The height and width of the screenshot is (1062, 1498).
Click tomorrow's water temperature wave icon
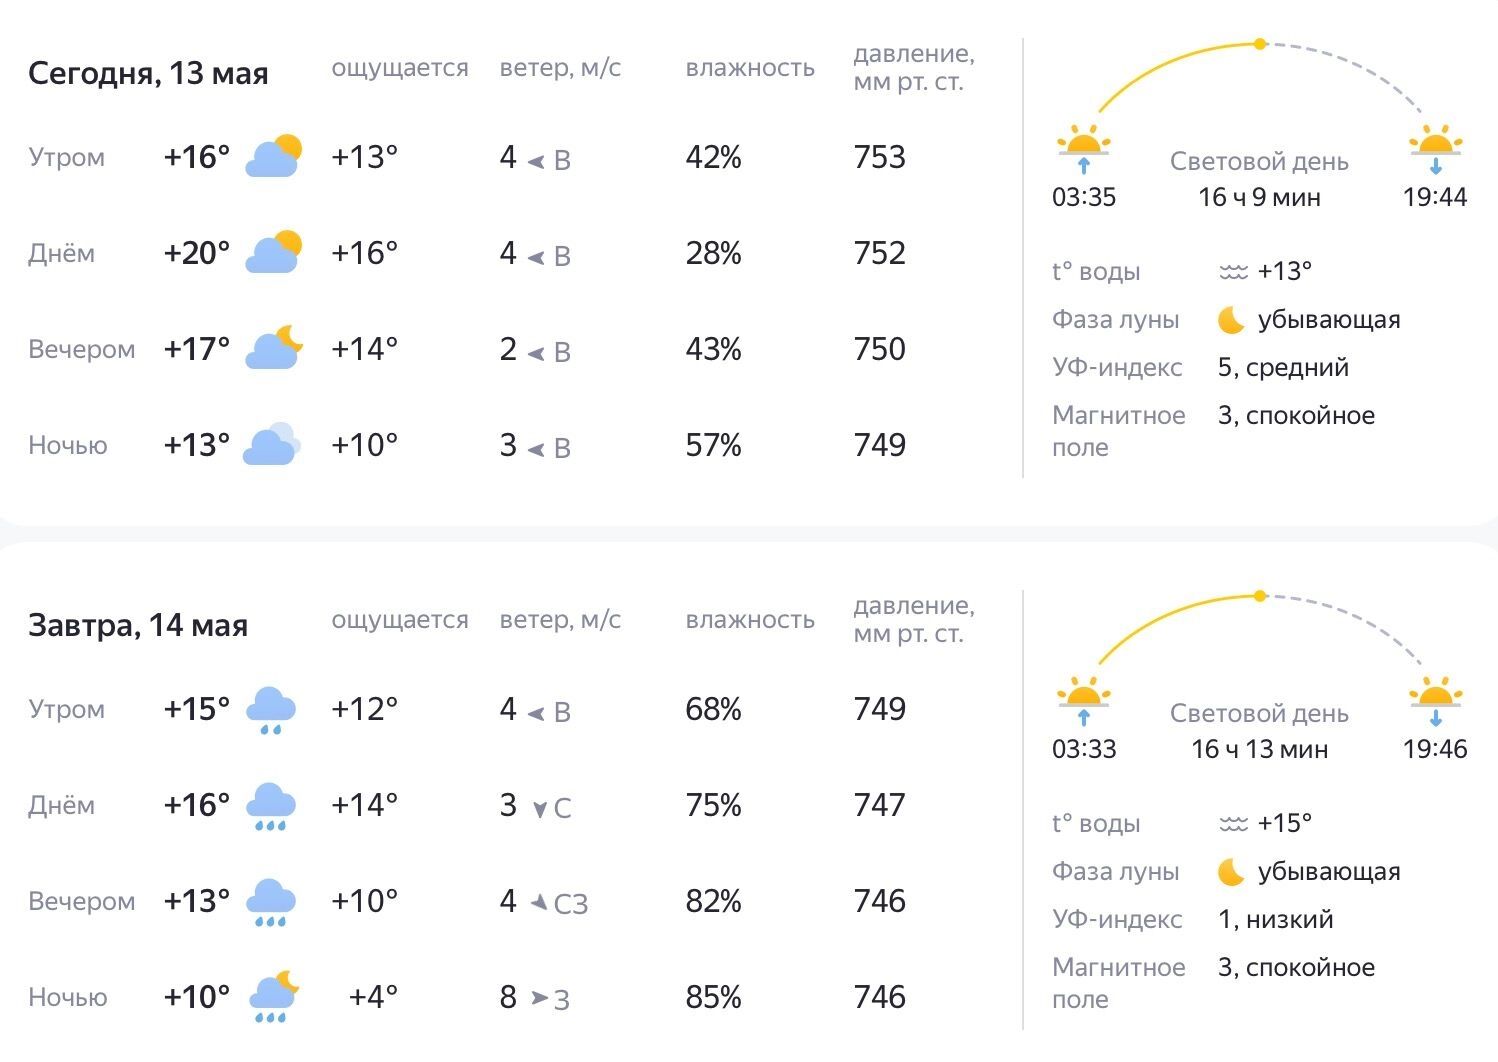click(x=1233, y=824)
